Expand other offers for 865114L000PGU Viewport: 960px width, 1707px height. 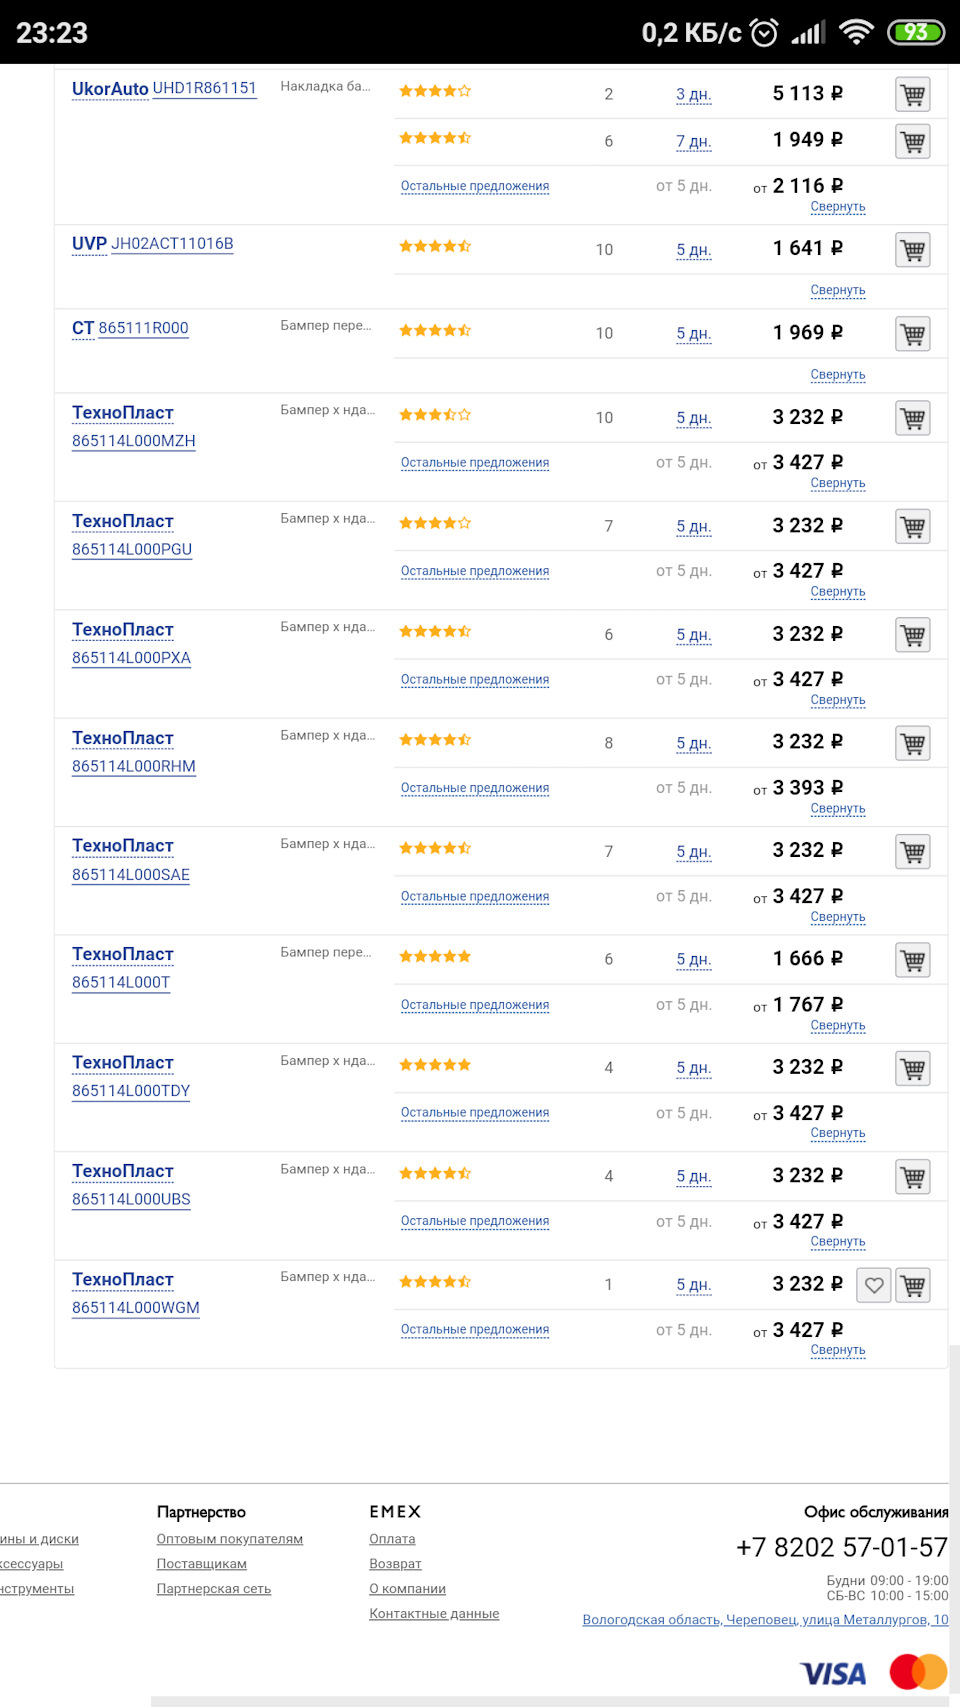click(475, 571)
